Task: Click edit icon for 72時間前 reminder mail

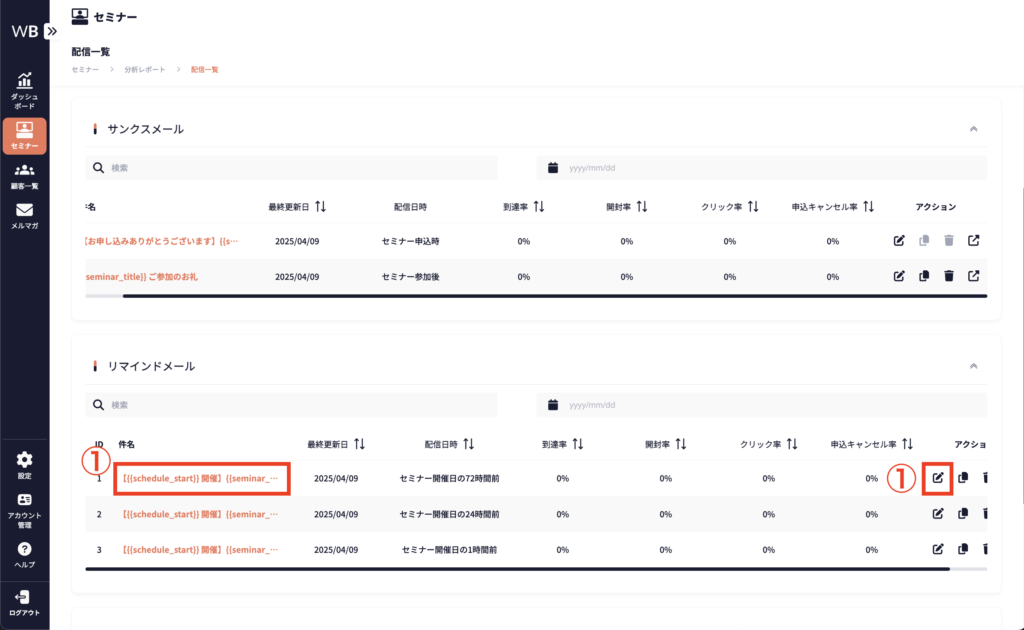Action: point(938,478)
